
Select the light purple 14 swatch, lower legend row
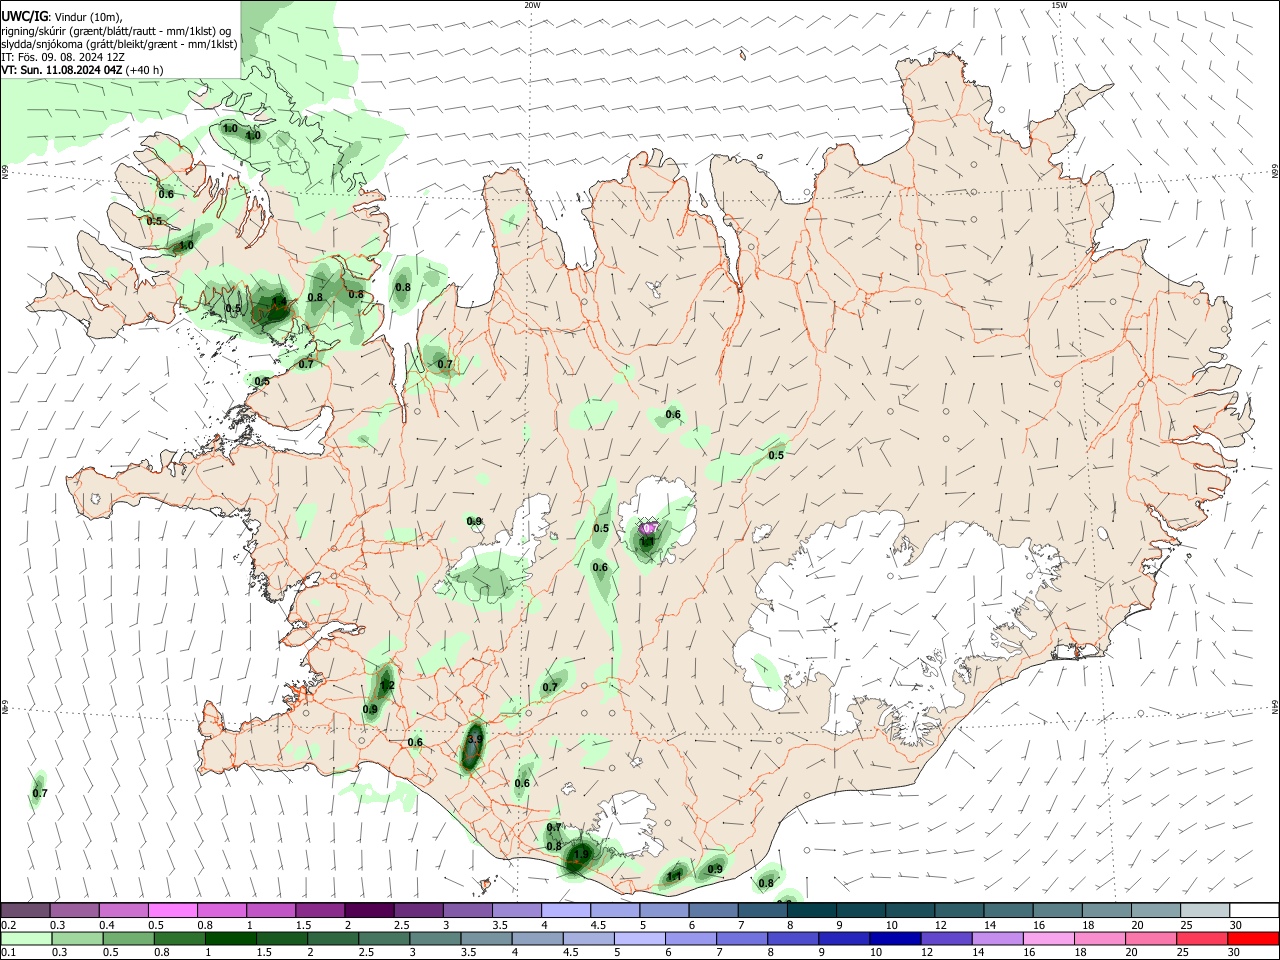(996, 938)
